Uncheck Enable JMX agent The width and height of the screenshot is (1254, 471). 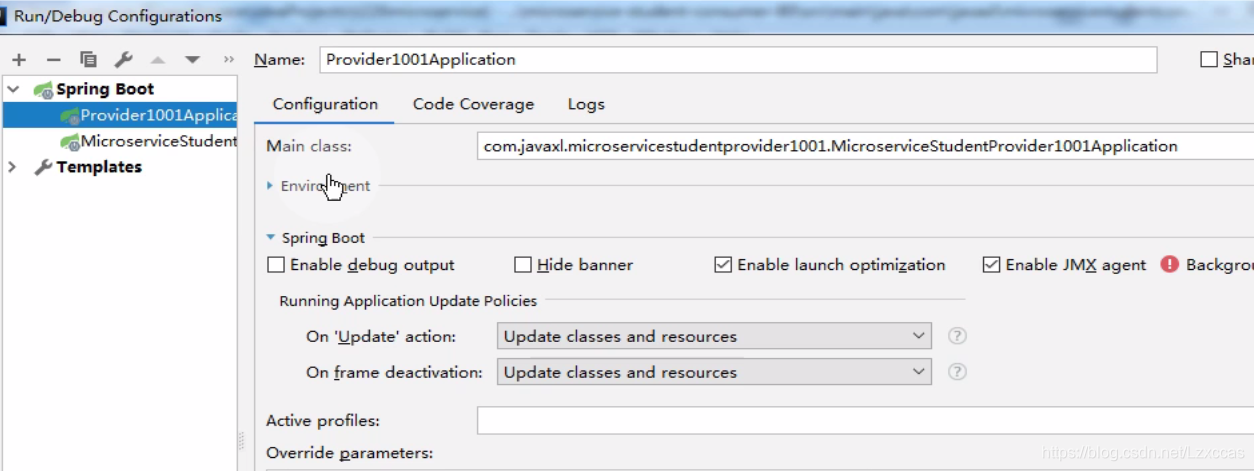point(991,265)
